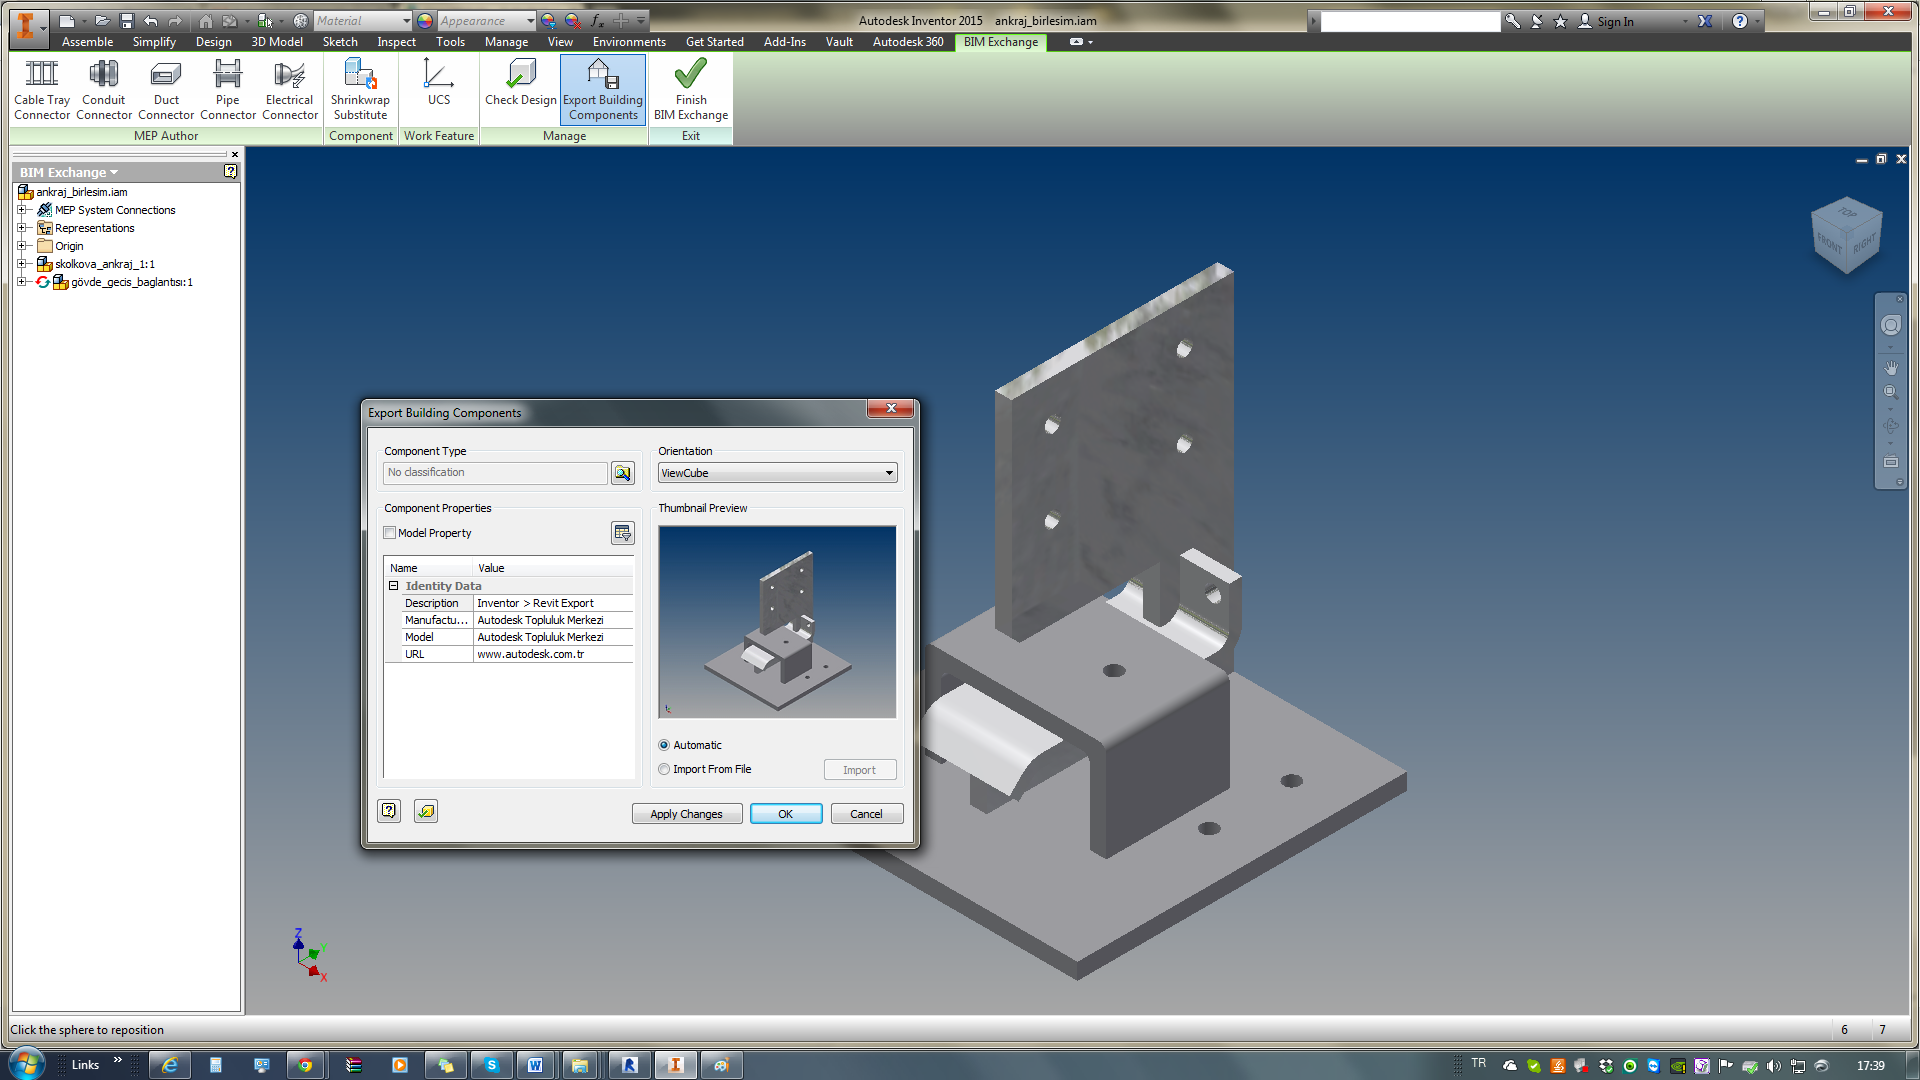Viewport: 1920px width, 1080px height.
Task: Click the search field in title bar
Action: point(1410,21)
